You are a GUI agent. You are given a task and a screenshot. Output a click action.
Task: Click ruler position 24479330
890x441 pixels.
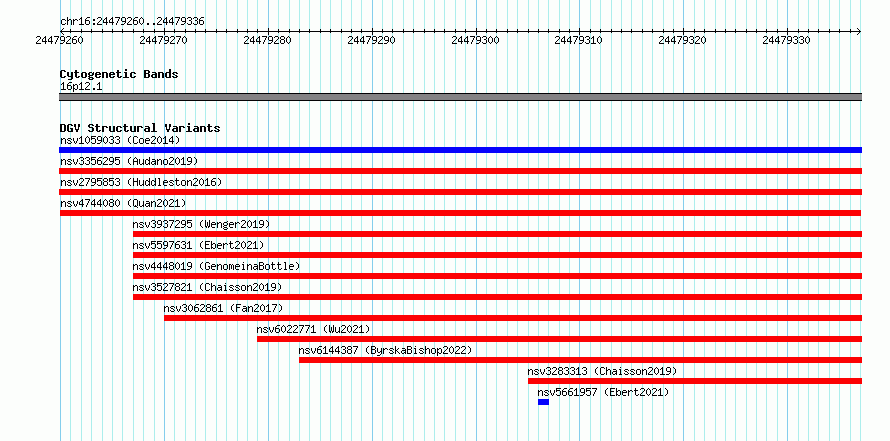[787, 40]
